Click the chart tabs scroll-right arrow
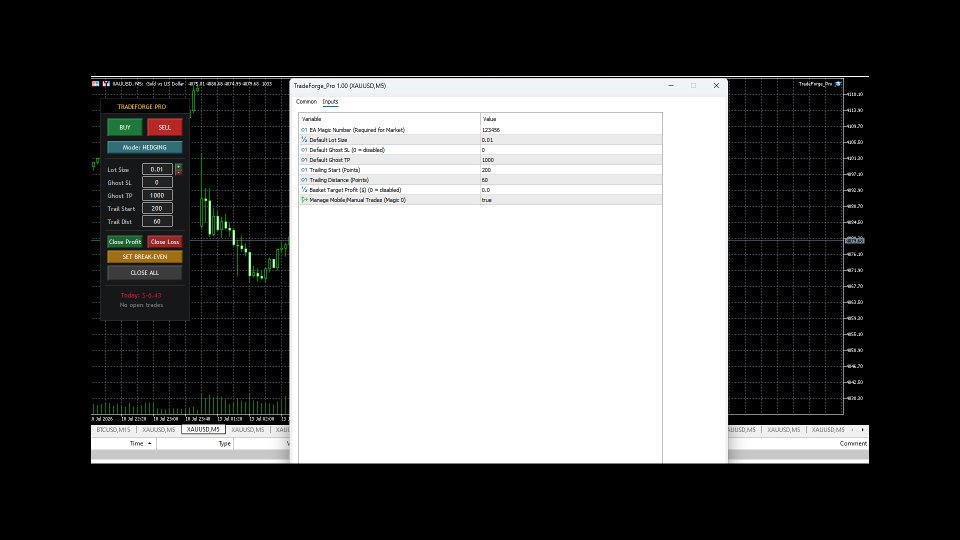The height and width of the screenshot is (540, 960). (x=863, y=430)
